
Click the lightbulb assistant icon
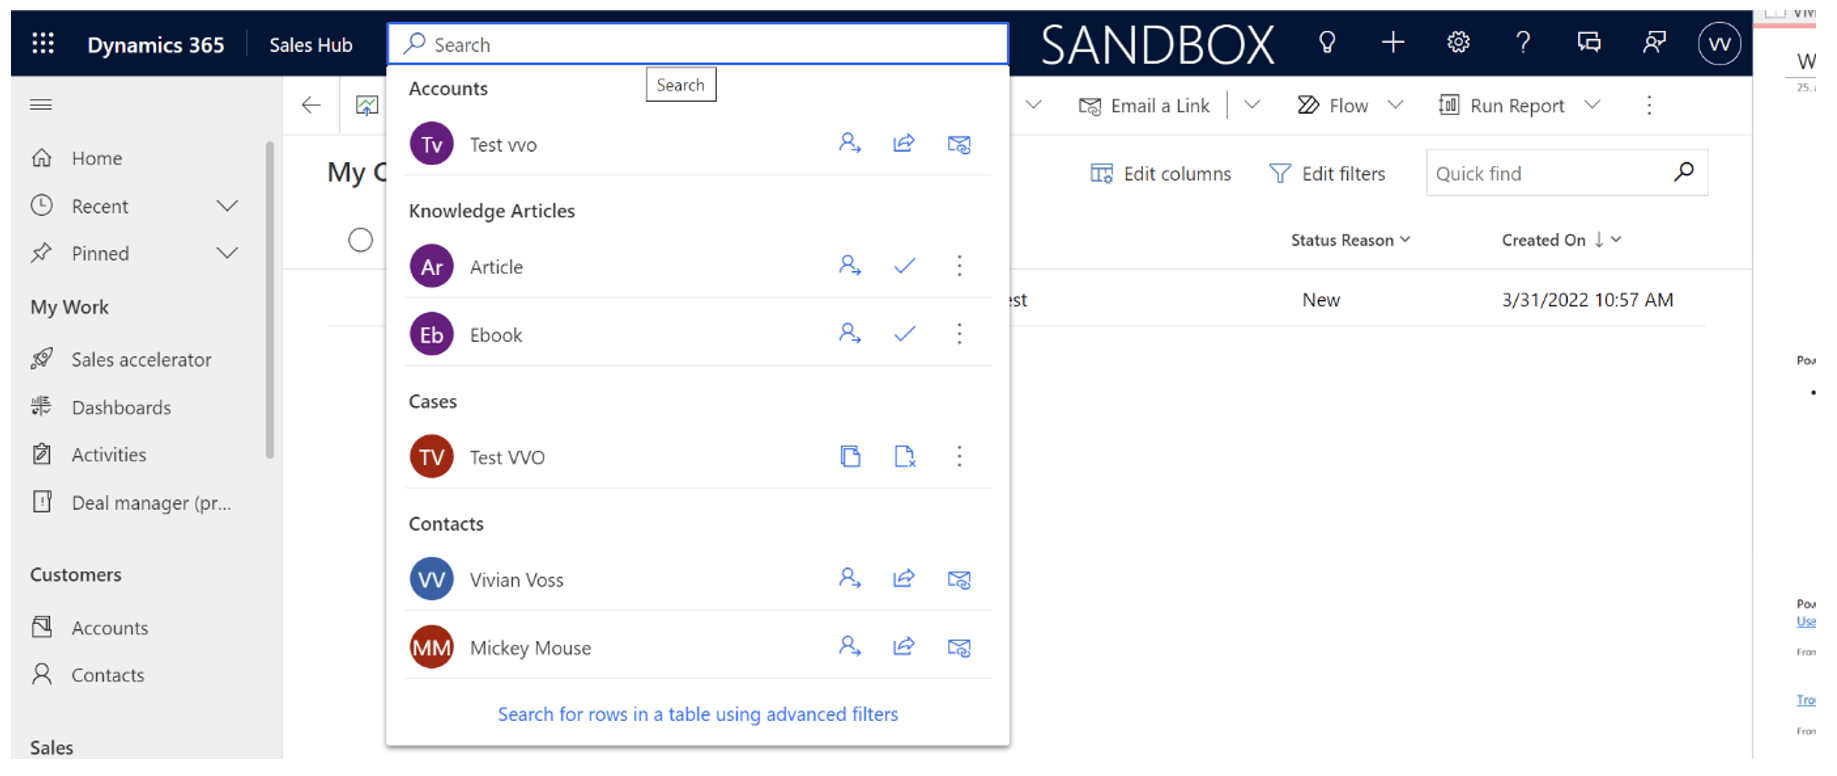pos(1327,42)
